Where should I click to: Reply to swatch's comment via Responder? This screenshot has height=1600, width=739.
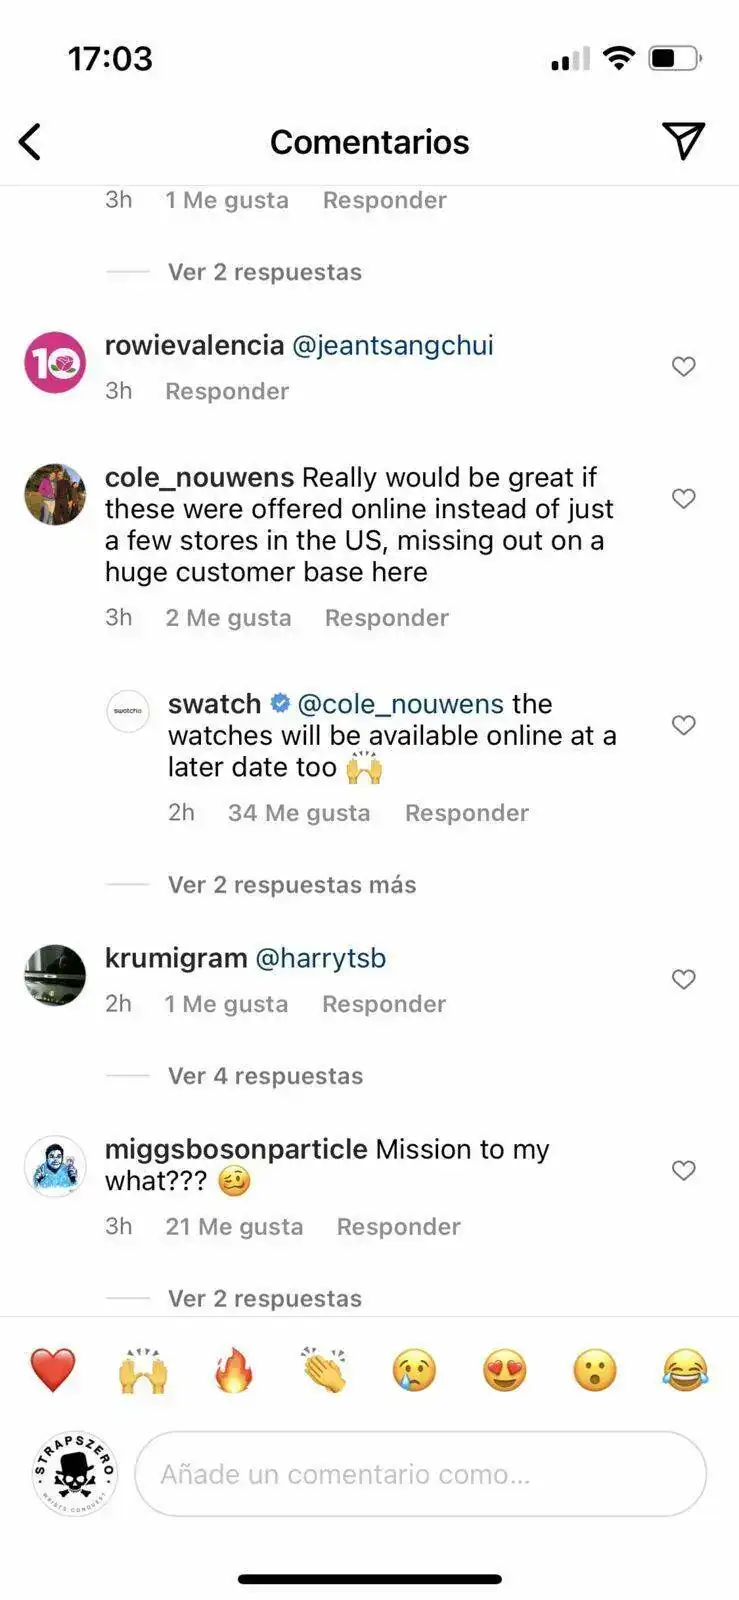point(466,813)
